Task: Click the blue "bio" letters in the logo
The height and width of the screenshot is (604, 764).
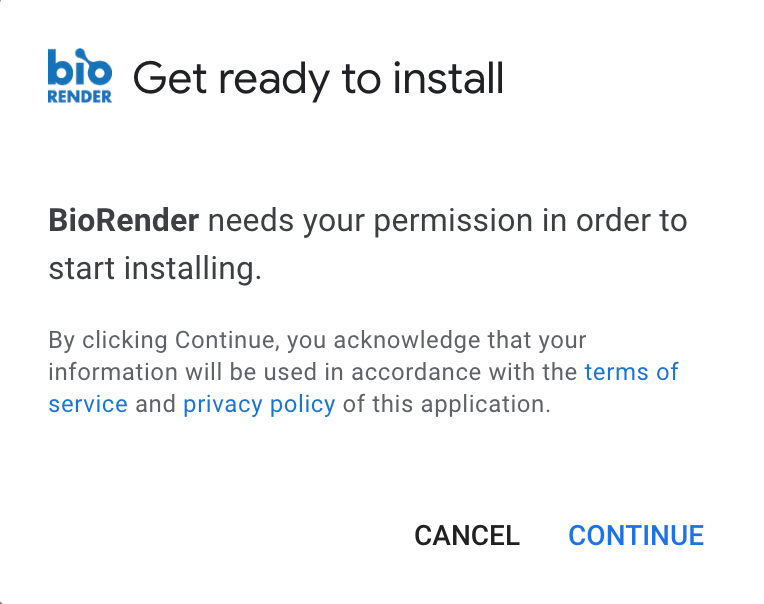Action: pyautogui.click(x=78, y=72)
